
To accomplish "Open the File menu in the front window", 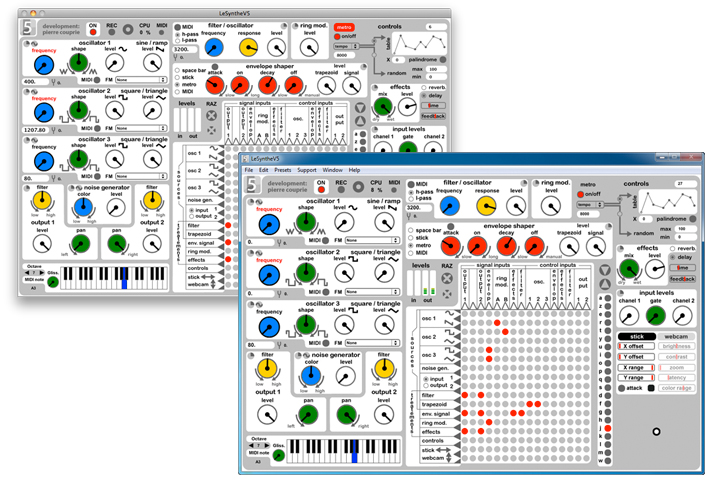I will [248, 170].
